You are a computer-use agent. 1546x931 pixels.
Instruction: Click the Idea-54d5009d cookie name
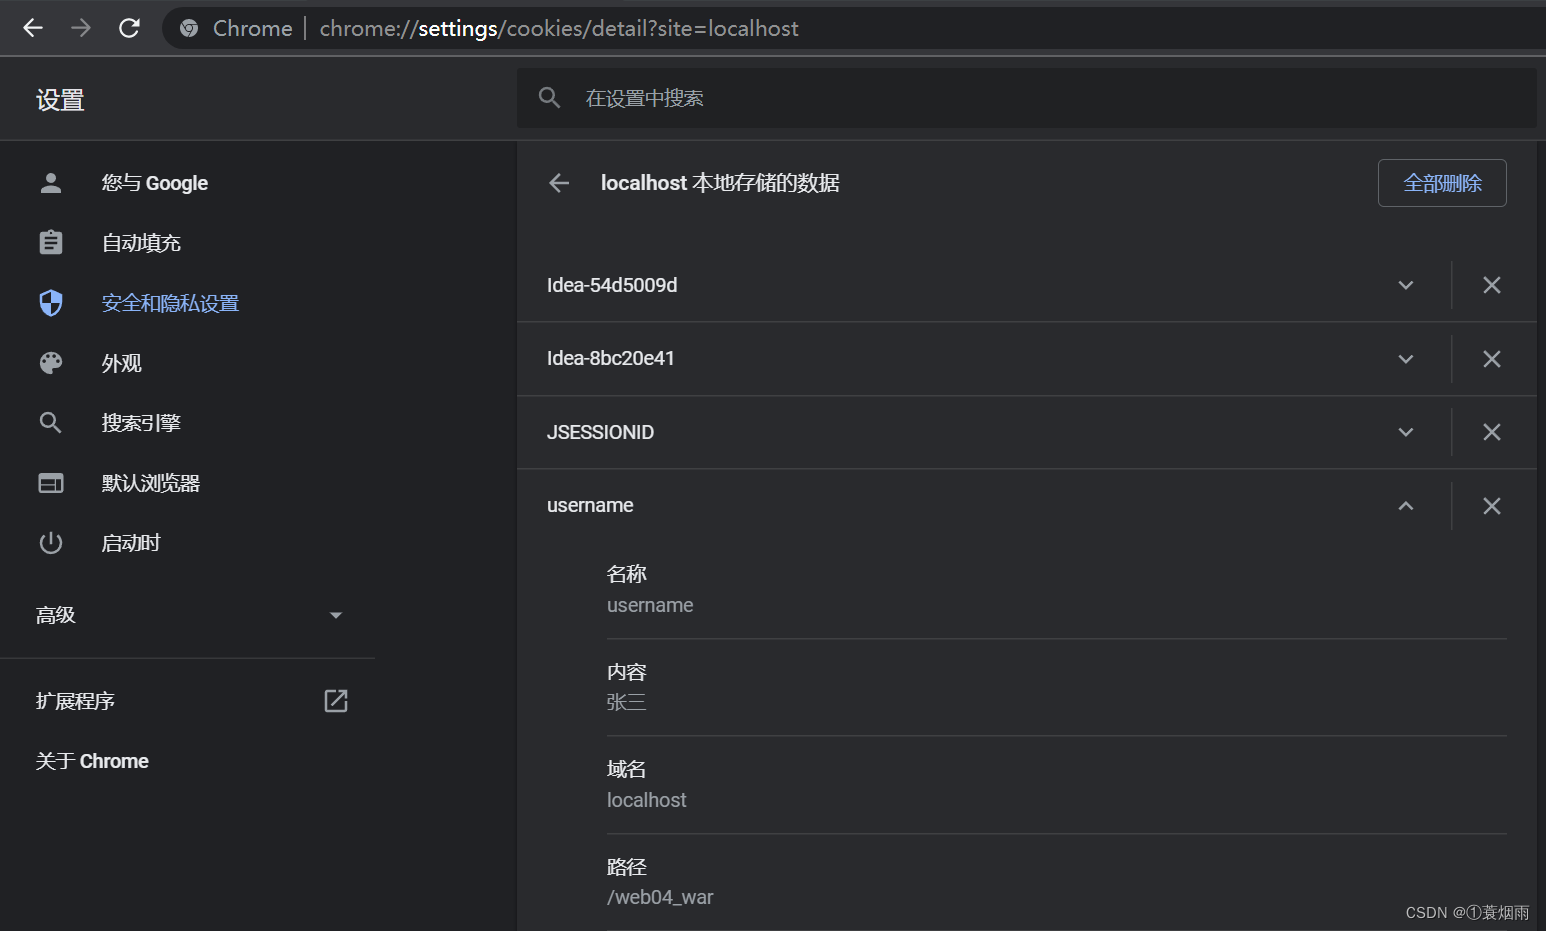612,285
